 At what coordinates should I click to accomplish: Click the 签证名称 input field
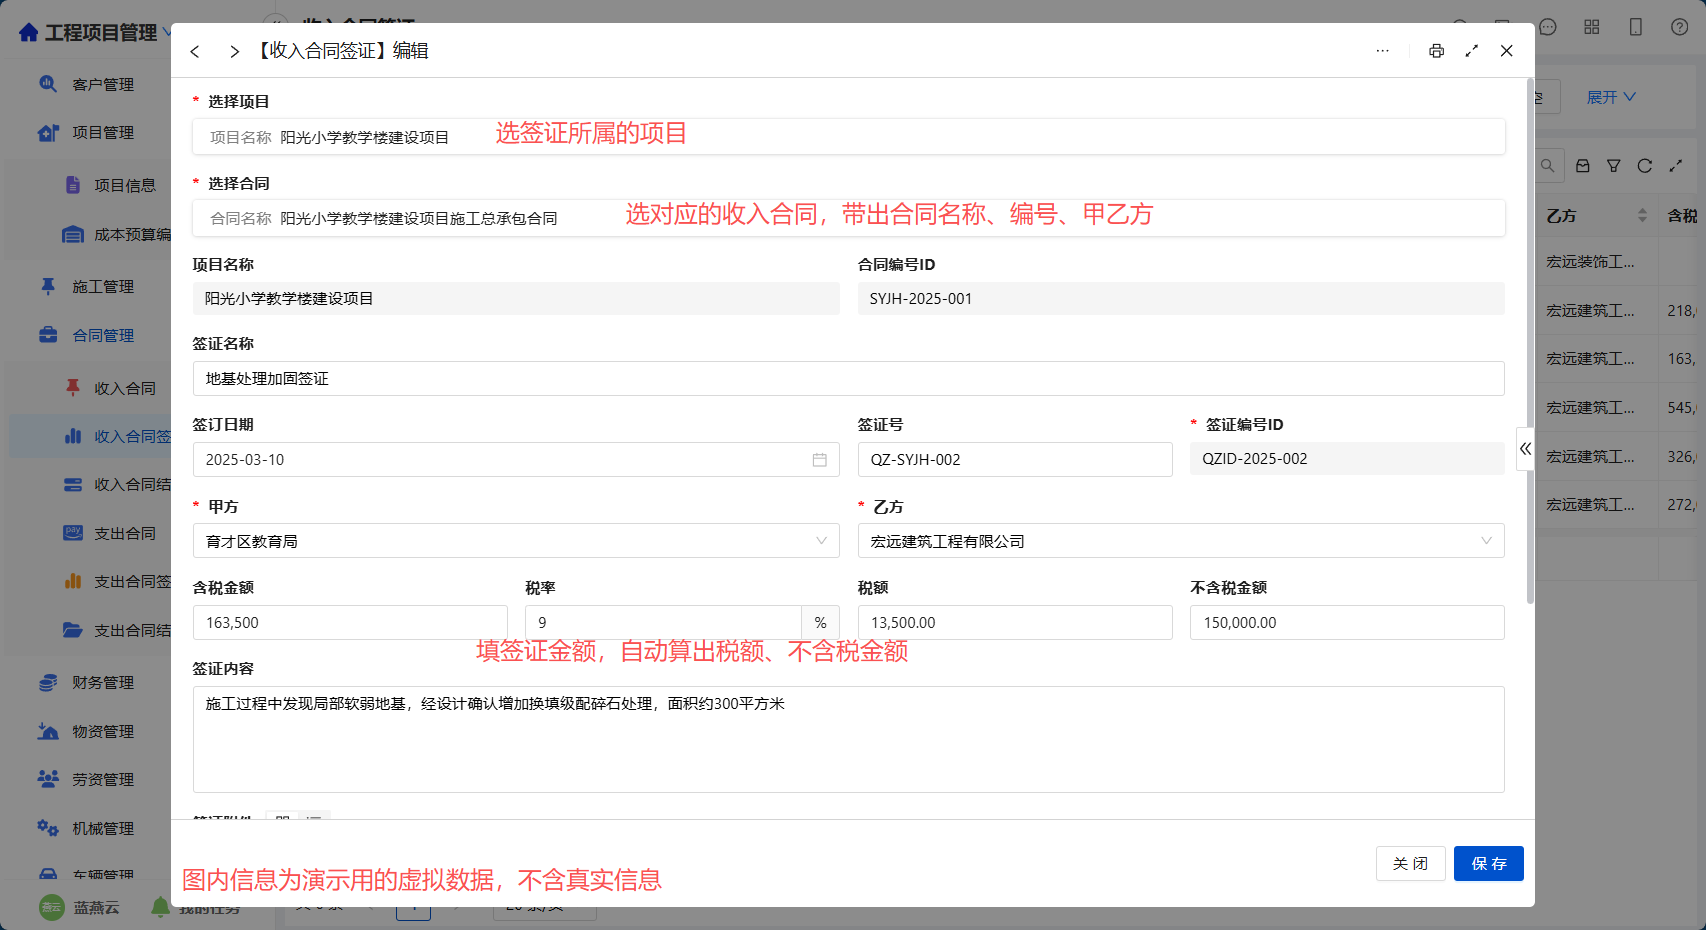coord(849,379)
